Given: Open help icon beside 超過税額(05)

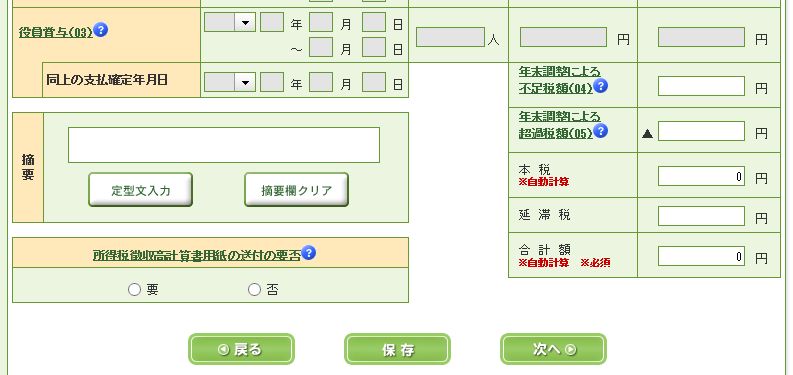Looking at the screenshot, I should (600, 131).
